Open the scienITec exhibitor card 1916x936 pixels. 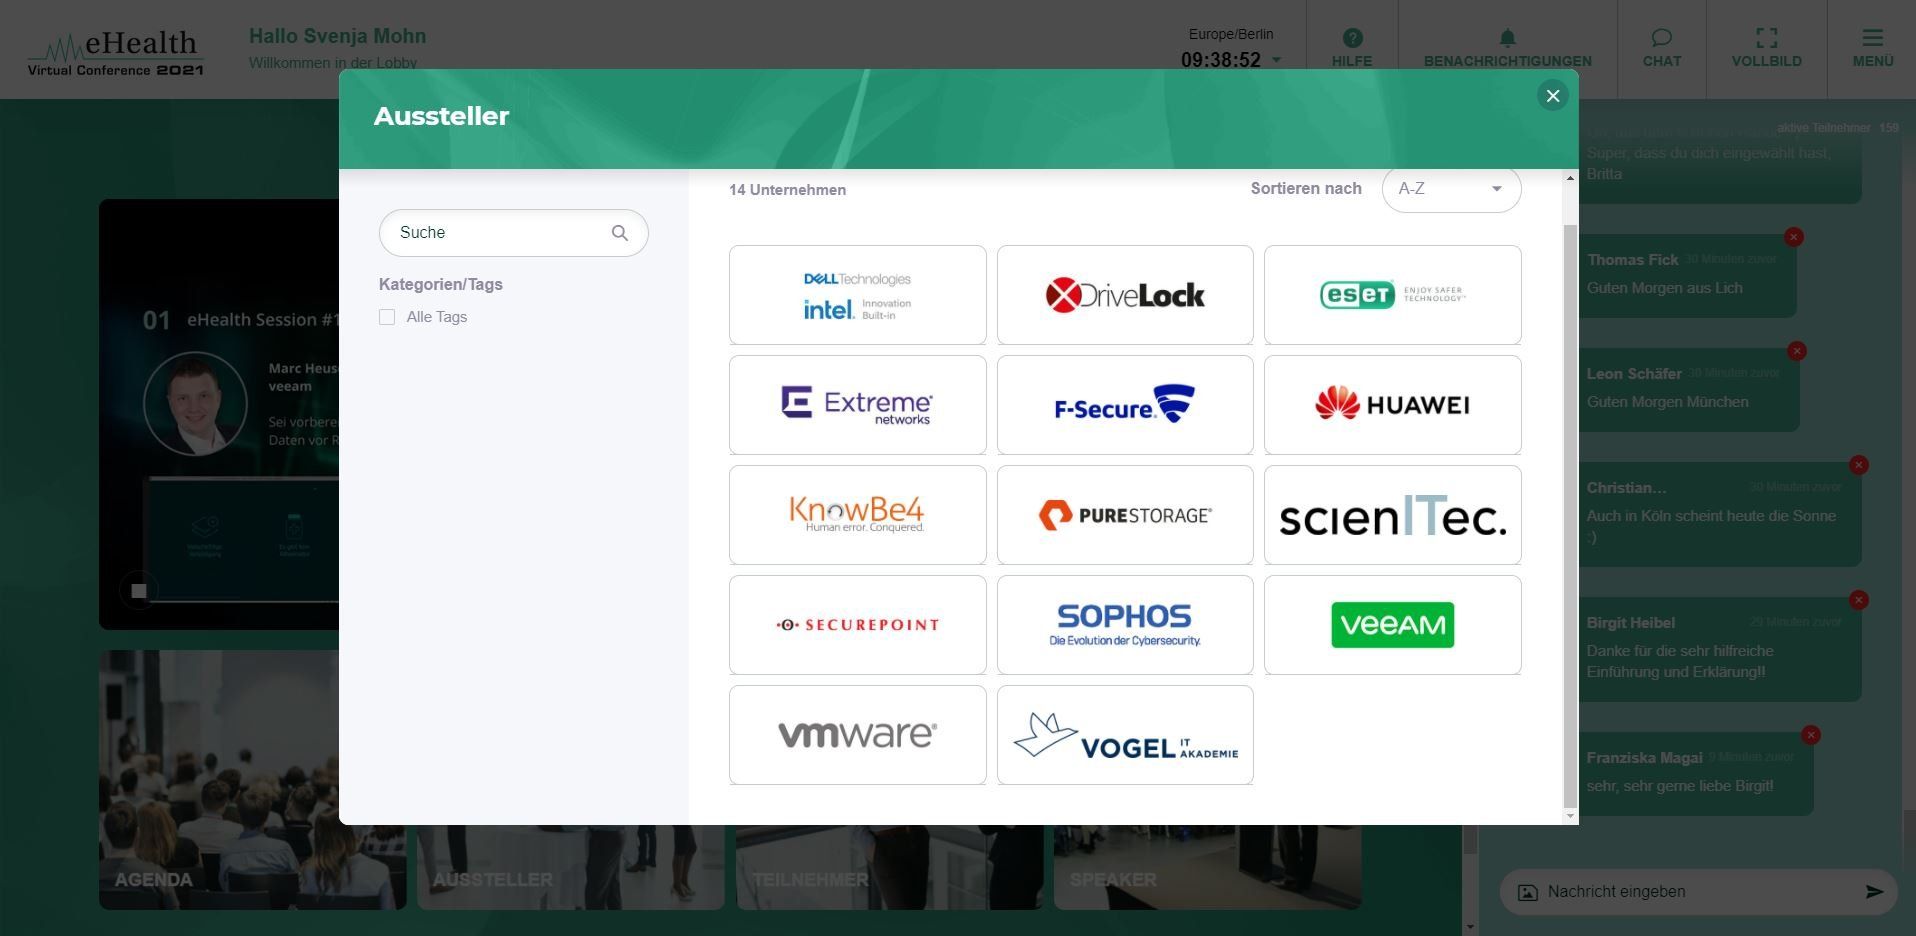[x=1392, y=515]
